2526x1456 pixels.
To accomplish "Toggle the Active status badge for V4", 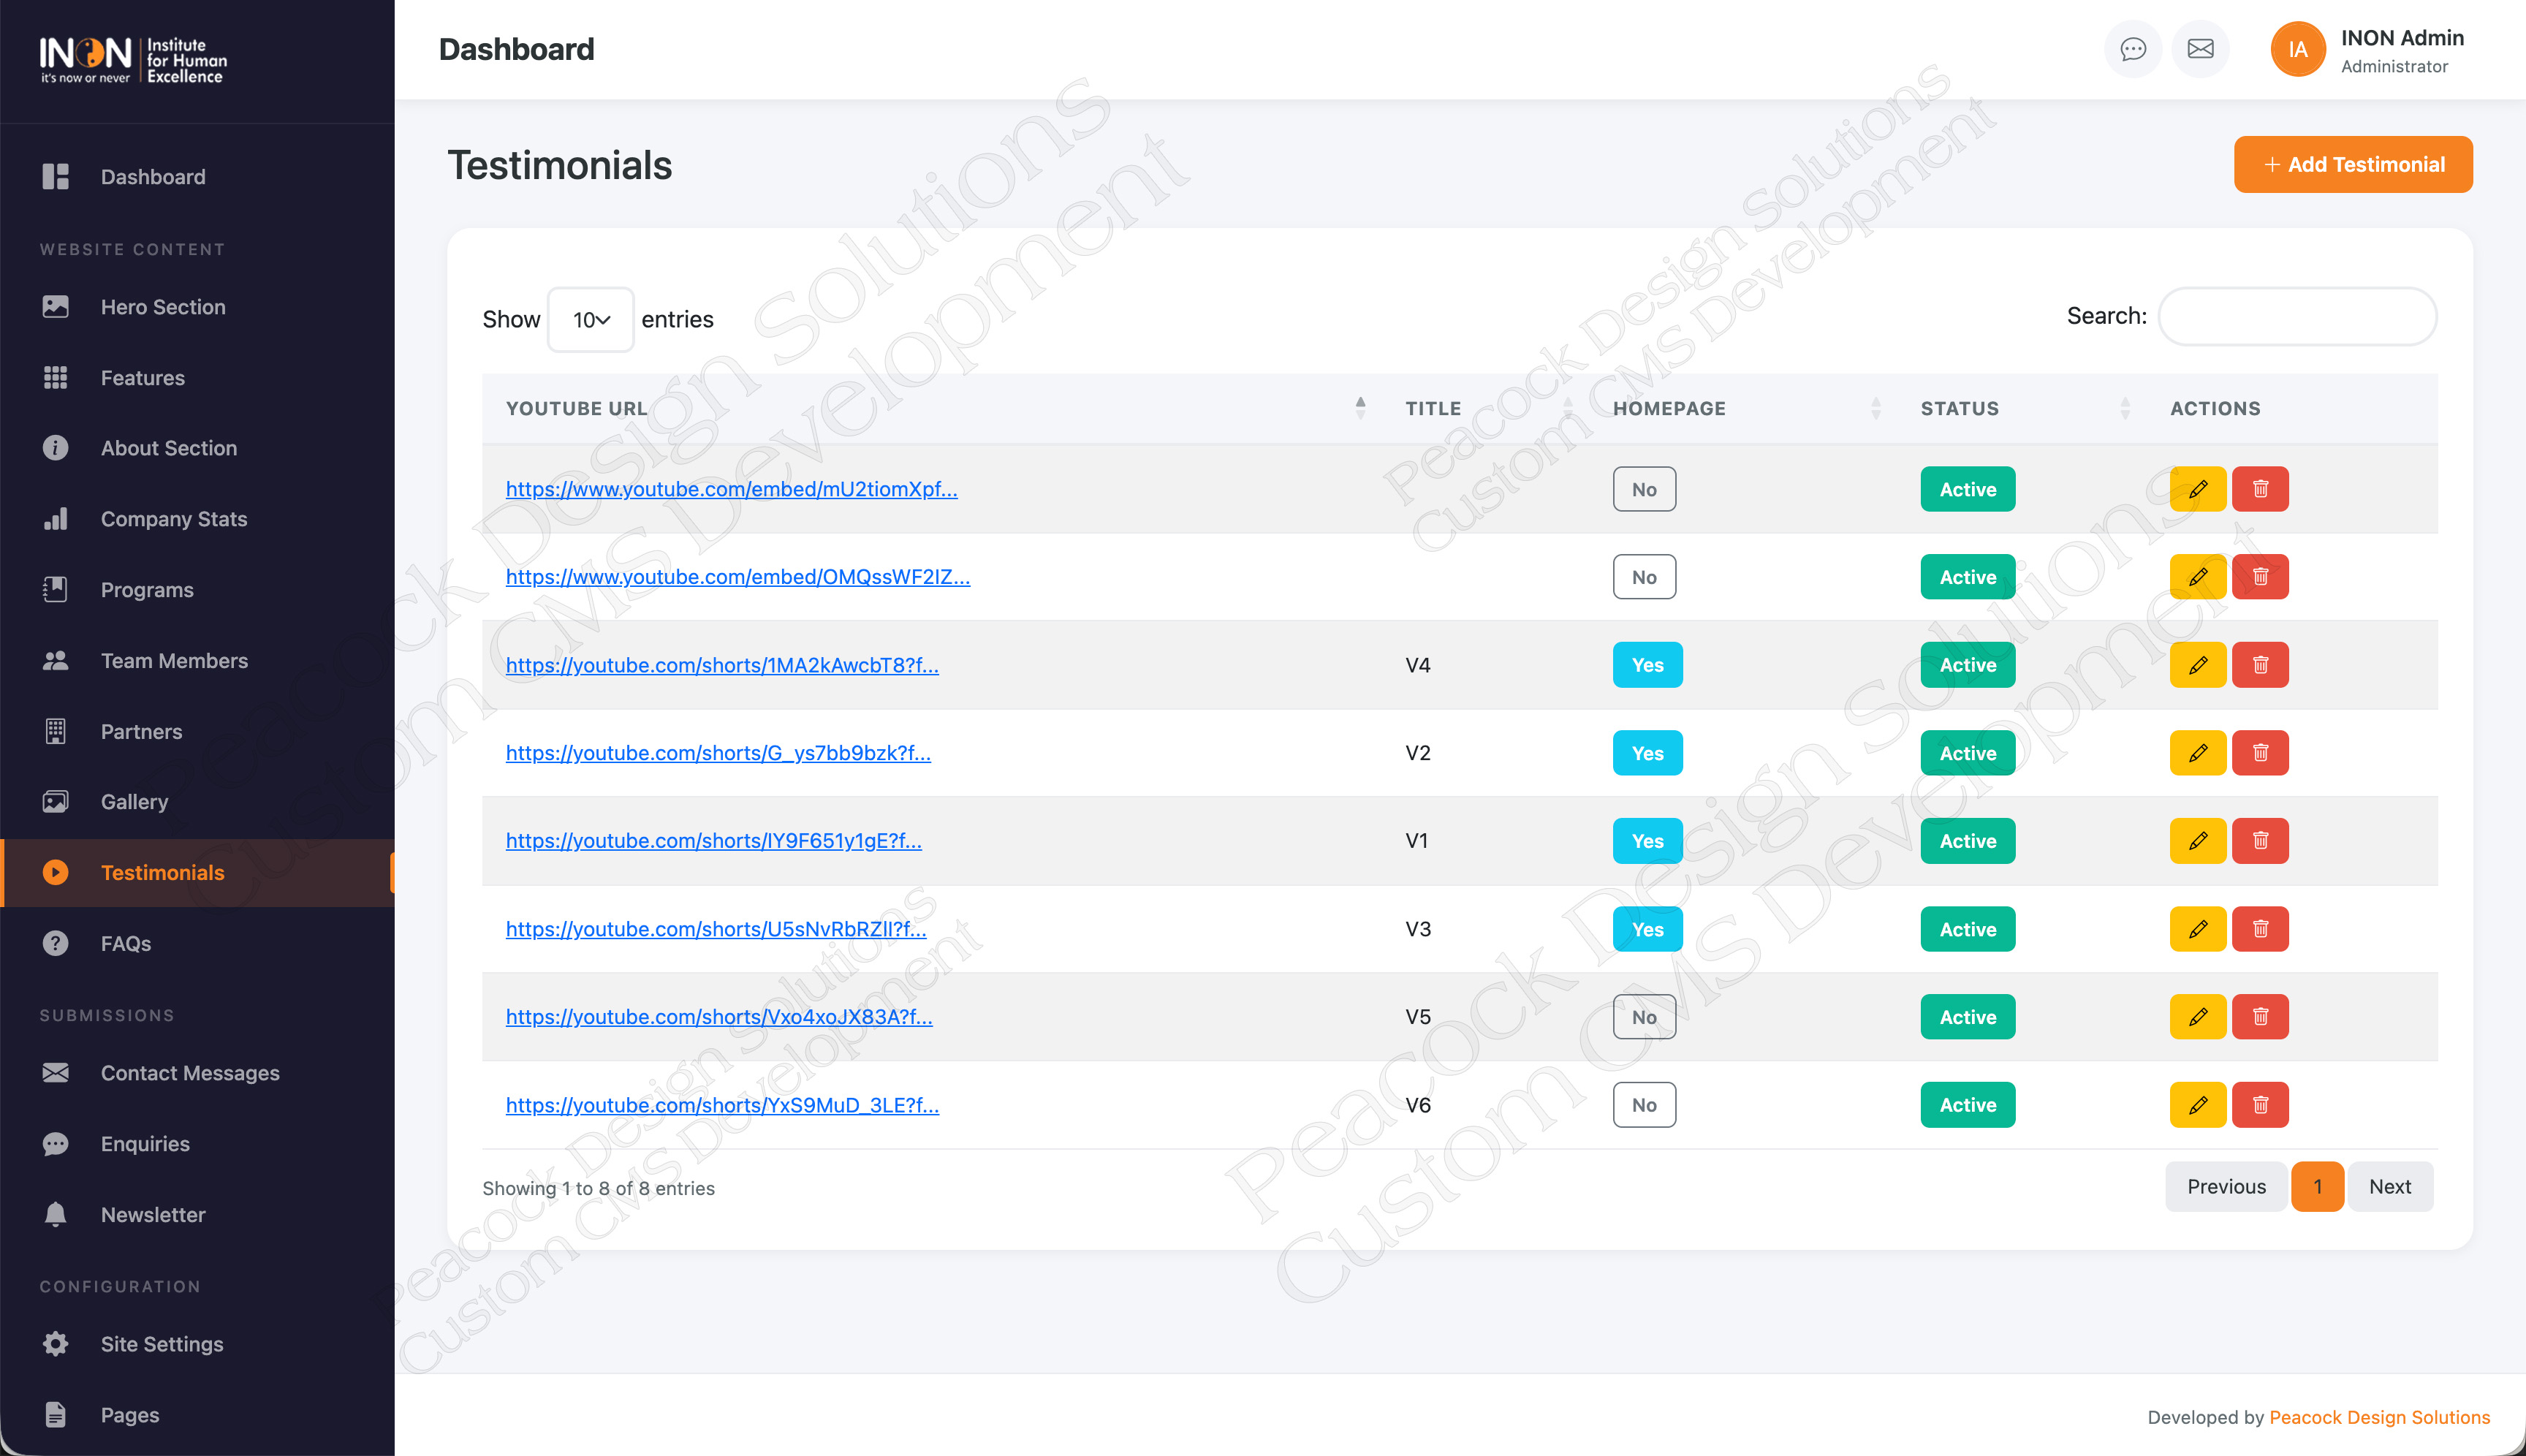I will click(x=1967, y=665).
